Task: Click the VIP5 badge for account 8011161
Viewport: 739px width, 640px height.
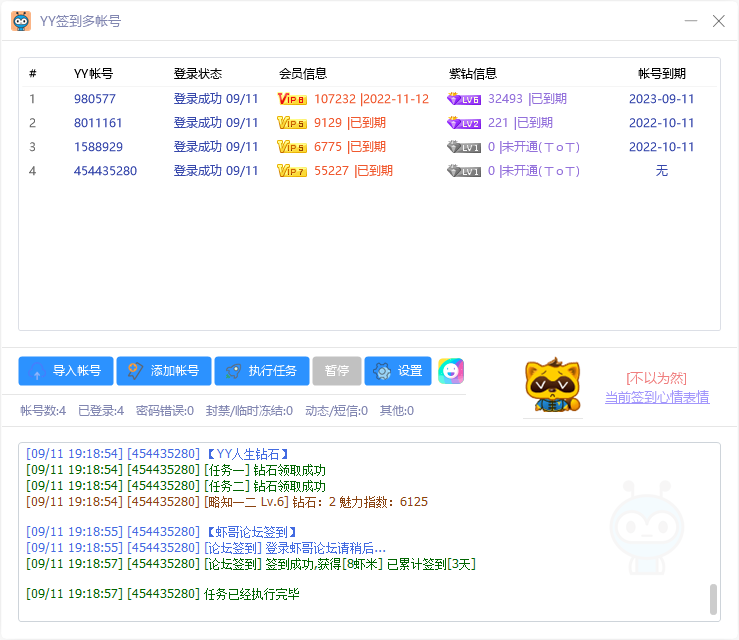Action: (292, 123)
